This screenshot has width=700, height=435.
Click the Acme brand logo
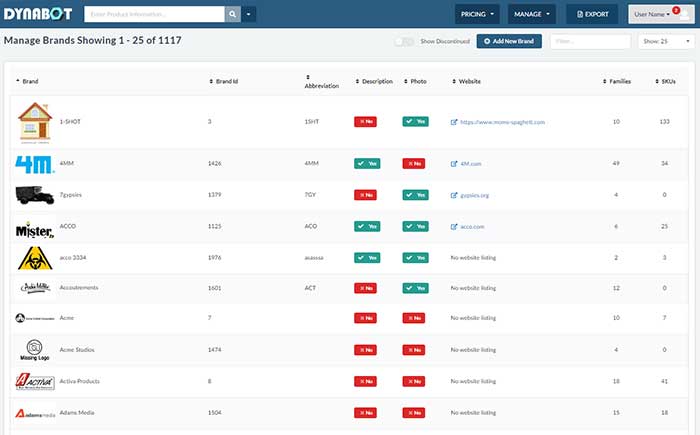(x=35, y=318)
